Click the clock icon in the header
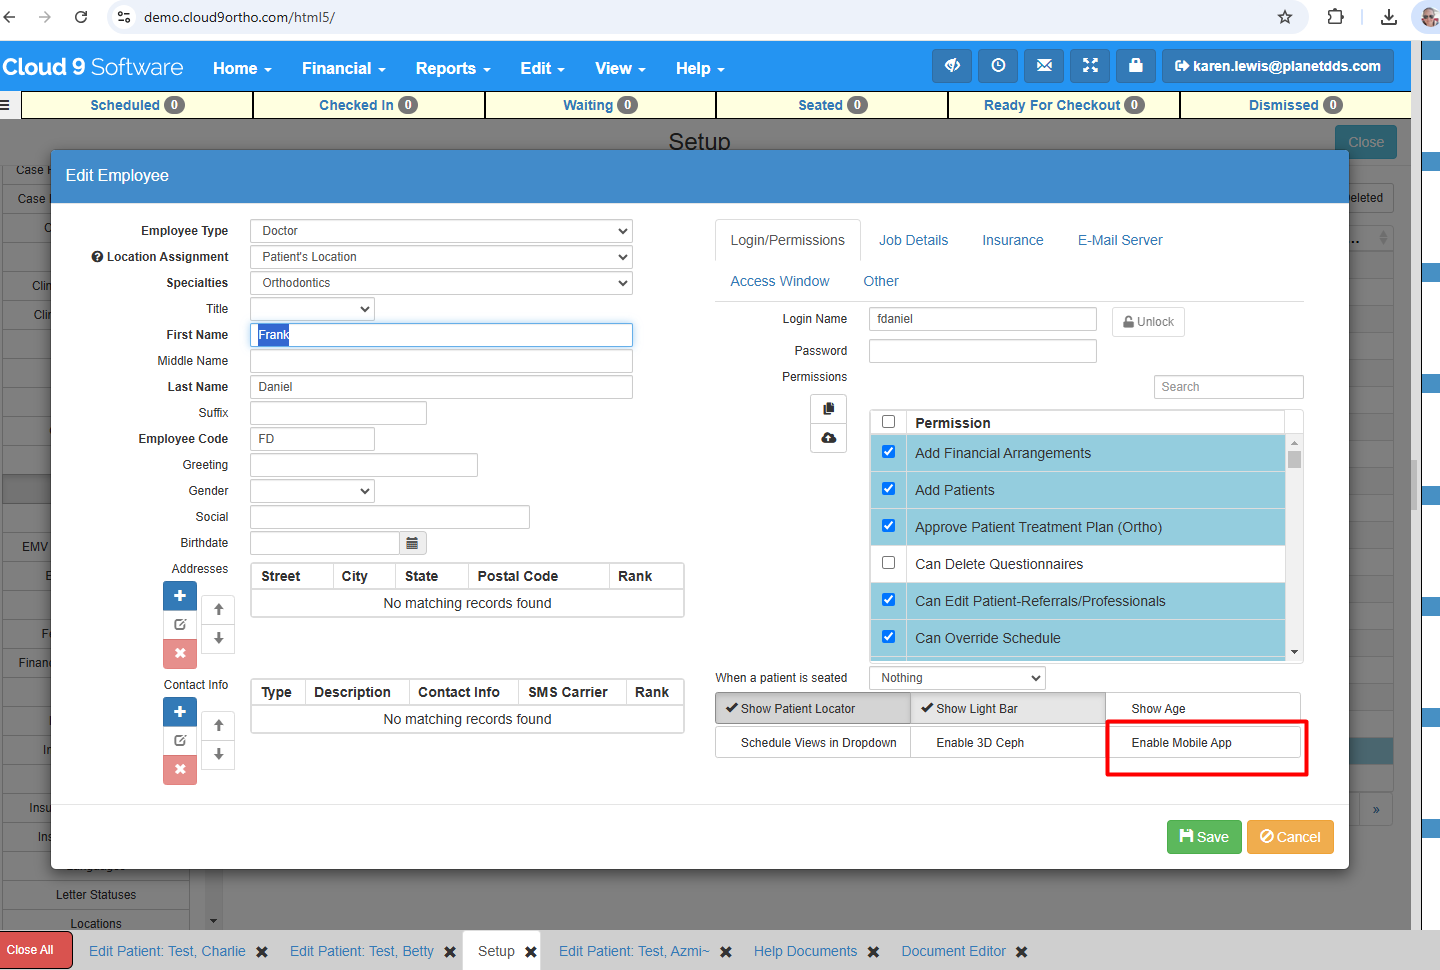Viewport: 1440px width, 970px height. pyautogui.click(x=998, y=66)
